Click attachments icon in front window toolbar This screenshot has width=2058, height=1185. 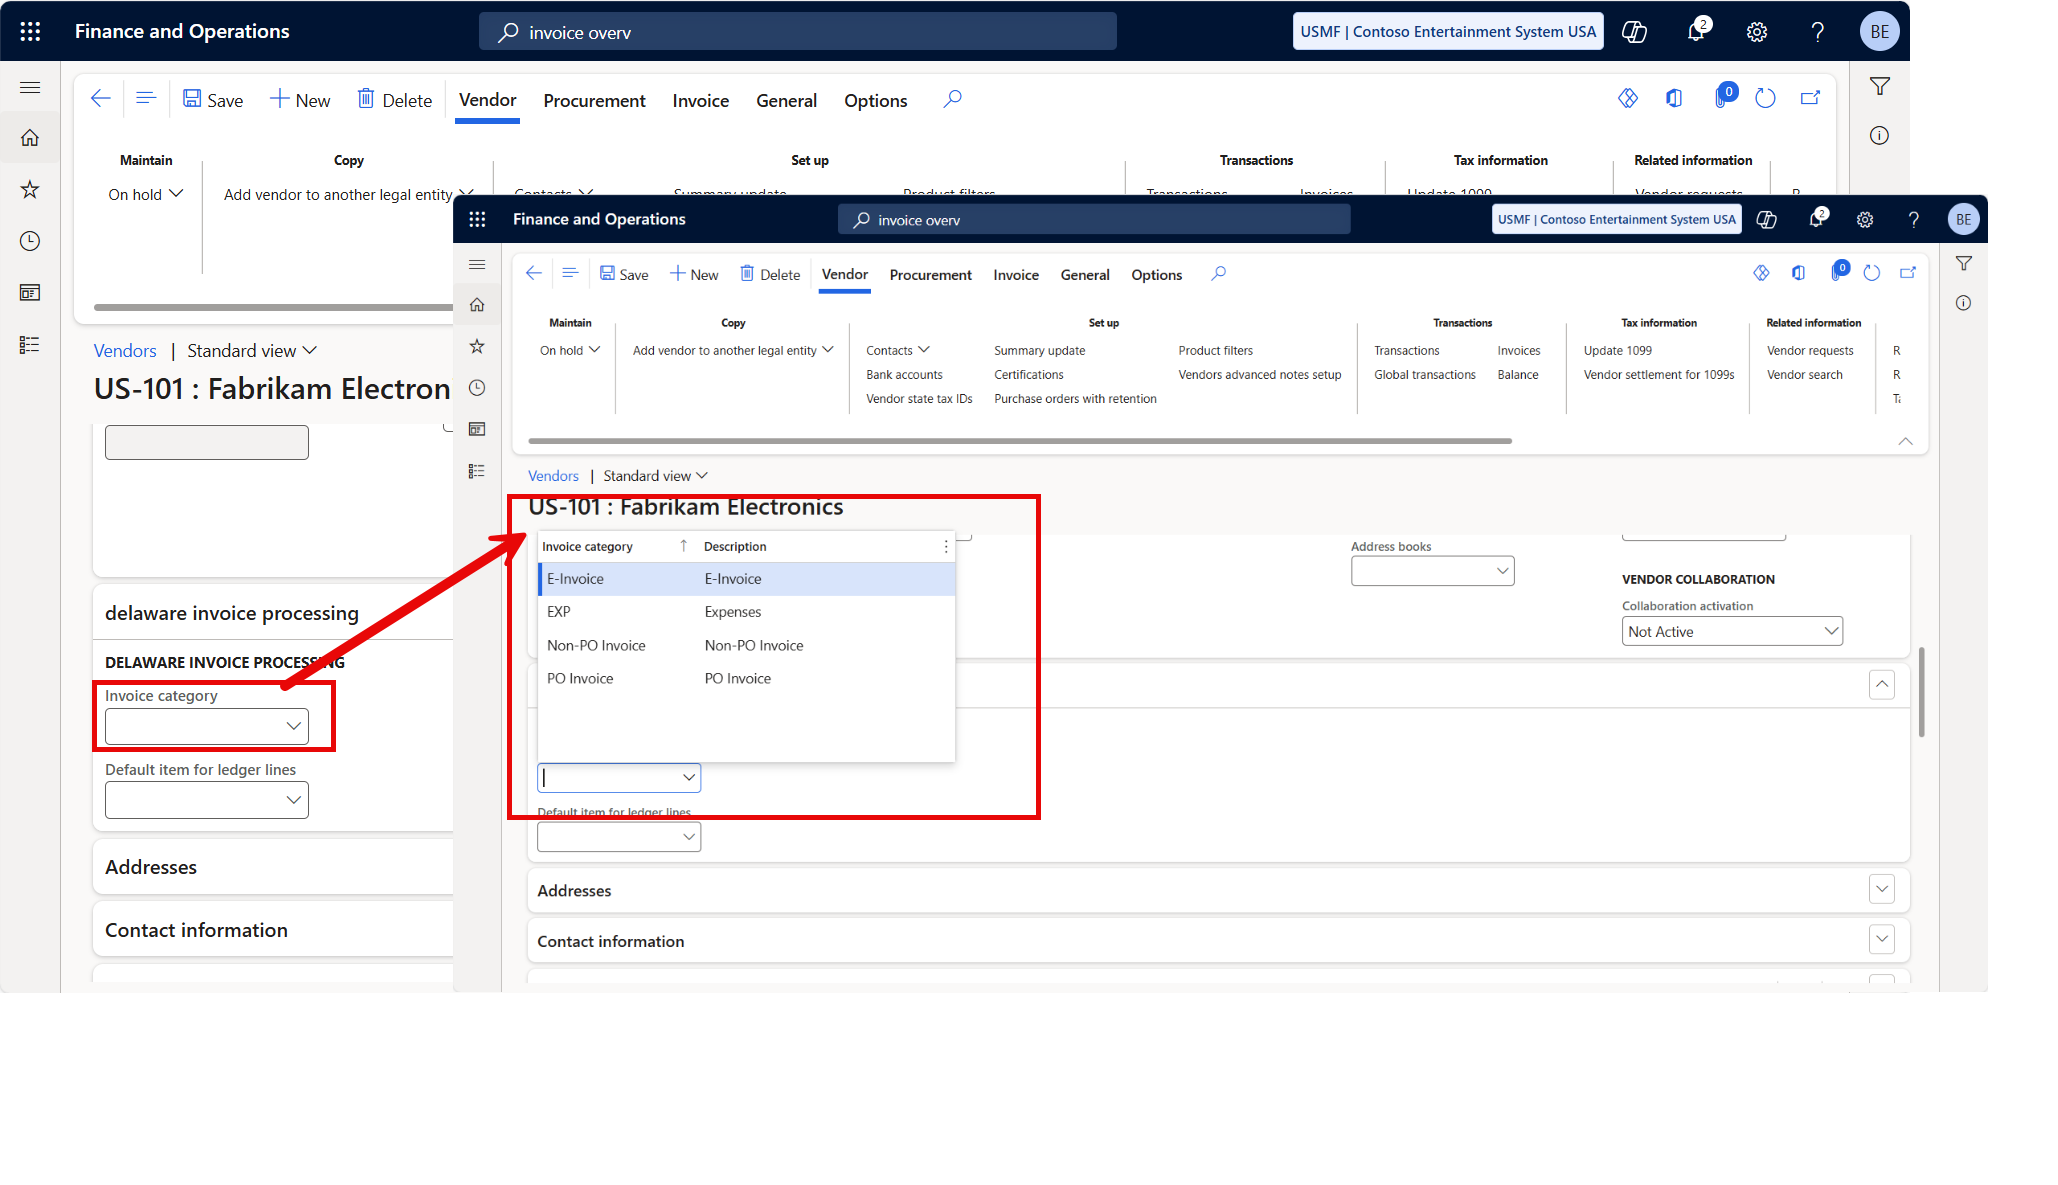point(1838,272)
